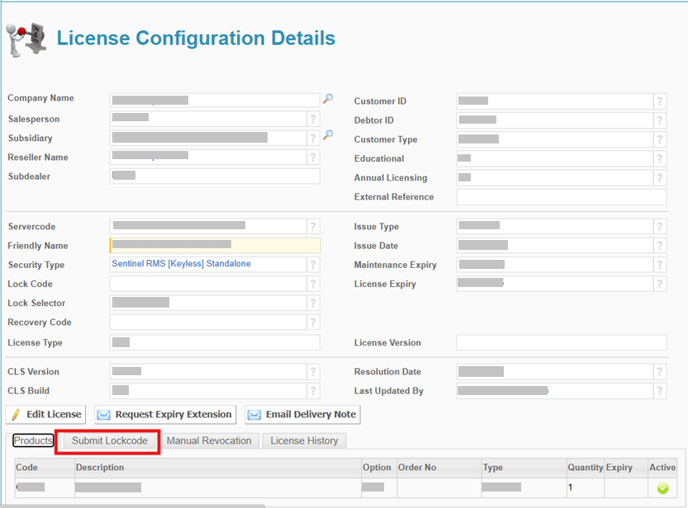Click the help icon next to Customer ID
This screenshot has width=688, height=508.
tap(659, 101)
